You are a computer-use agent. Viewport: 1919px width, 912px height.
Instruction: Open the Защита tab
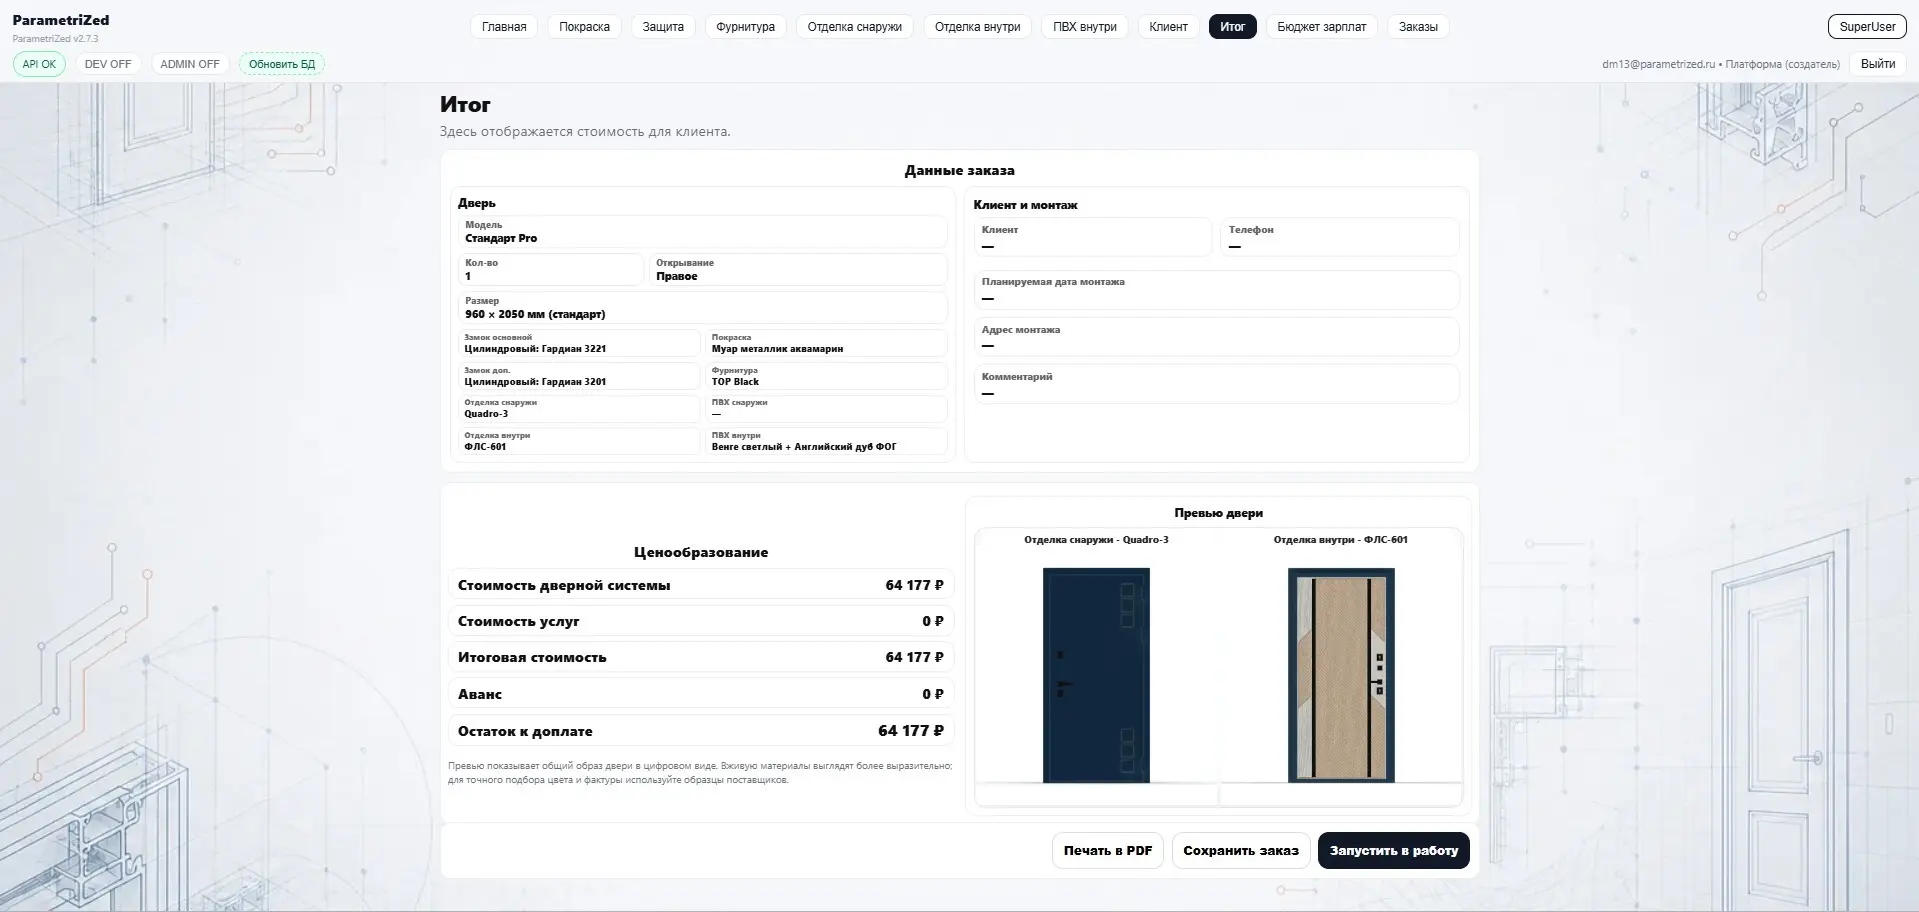click(663, 27)
